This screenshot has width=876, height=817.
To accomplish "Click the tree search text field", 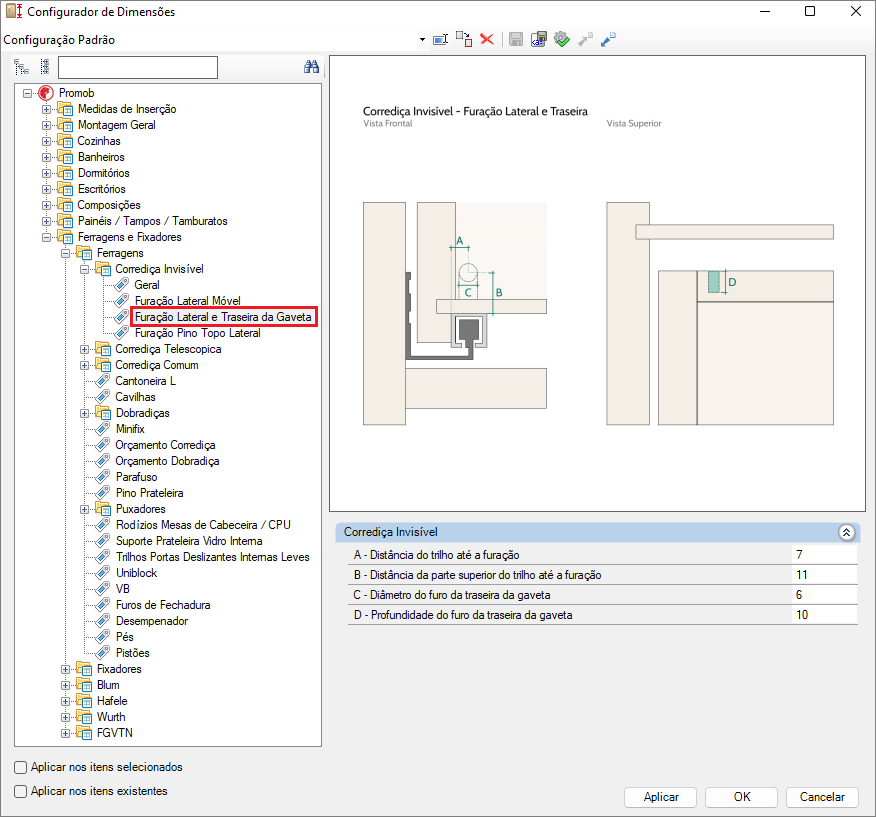I will tap(138, 67).
